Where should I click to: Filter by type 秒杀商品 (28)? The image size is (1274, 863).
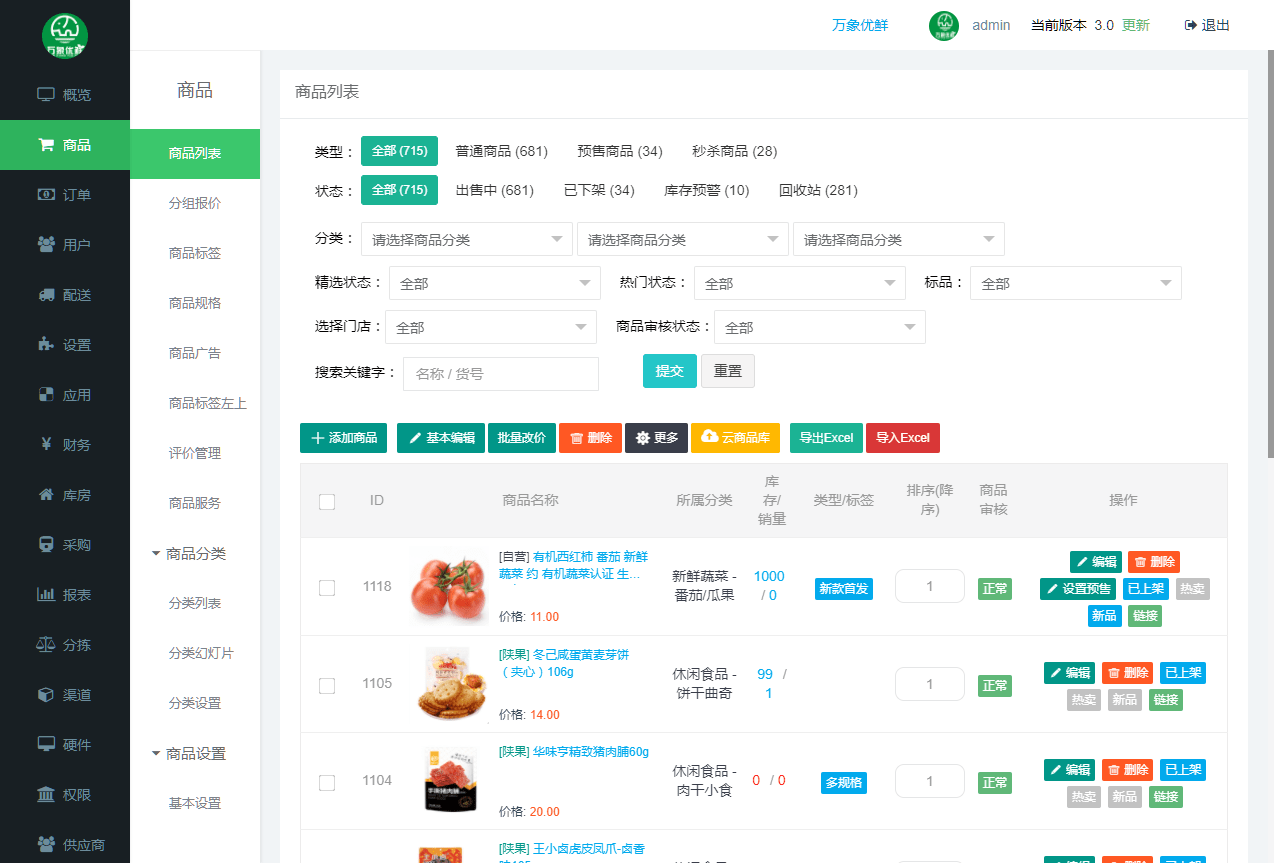tap(735, 151)
